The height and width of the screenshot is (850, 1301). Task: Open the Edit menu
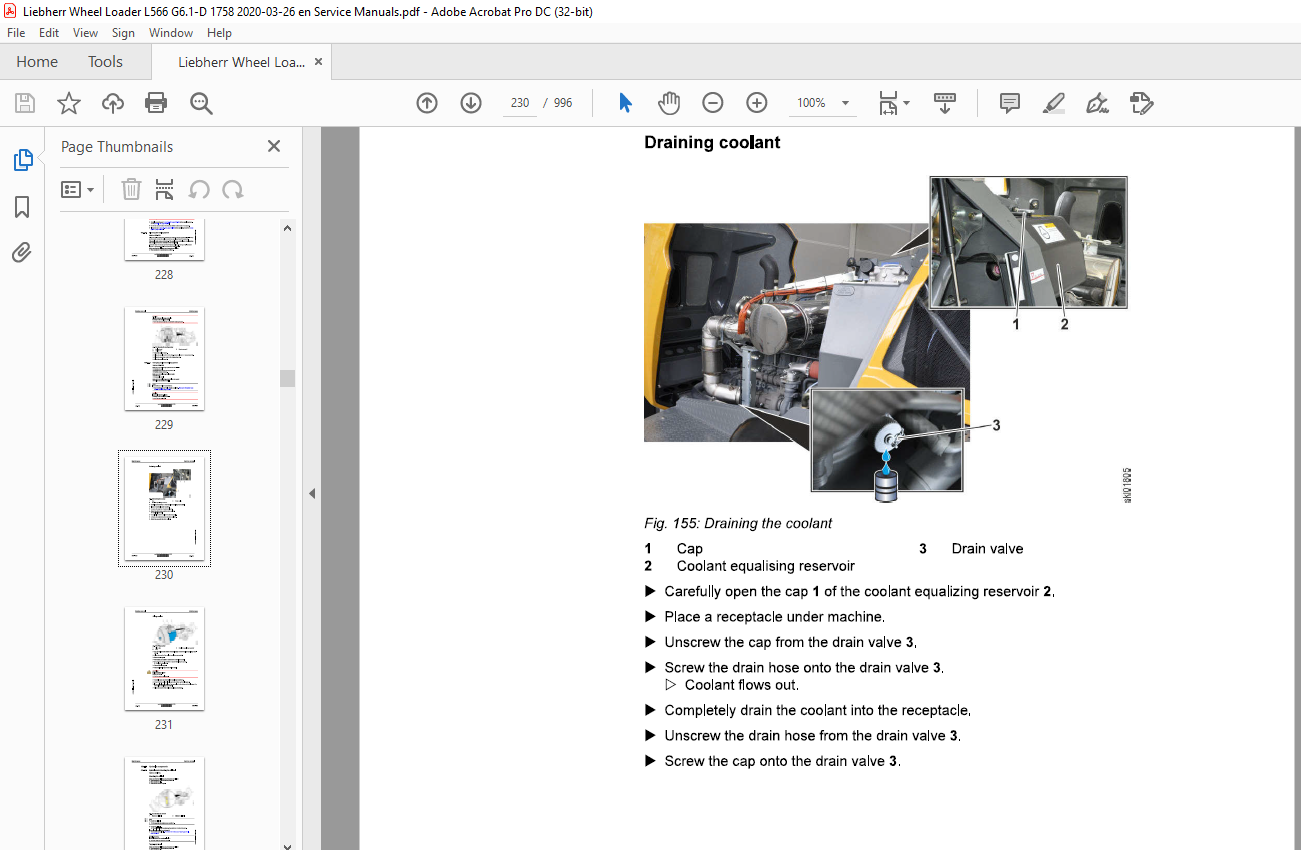49,33
